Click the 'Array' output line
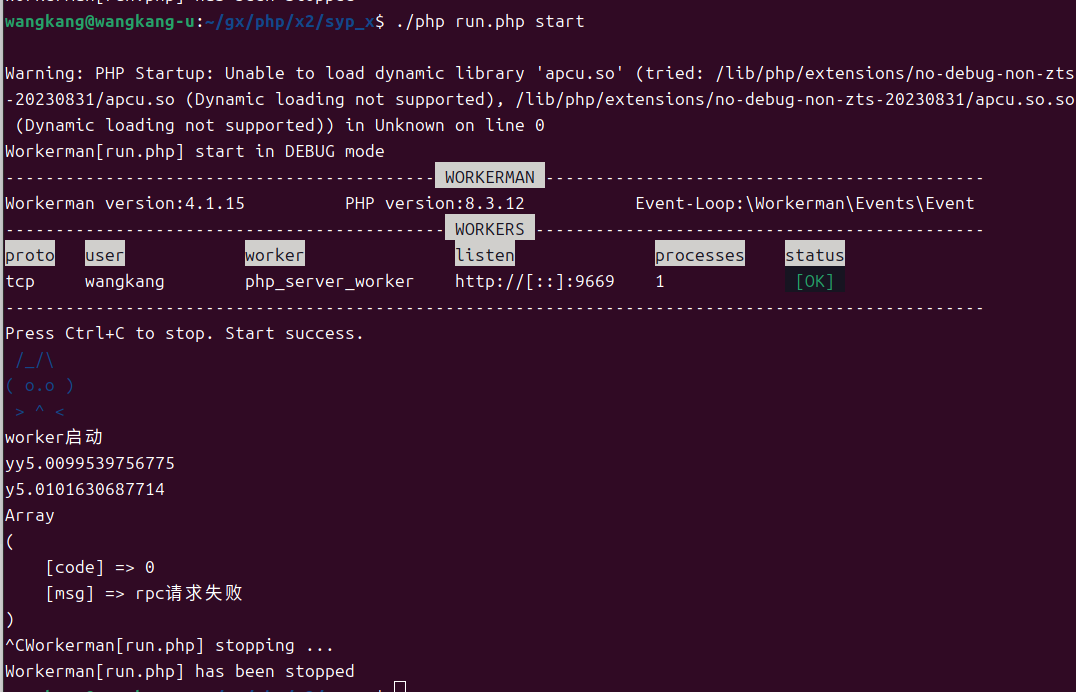The height and width of the screenshot is (692, 1076). pos(30,516)
